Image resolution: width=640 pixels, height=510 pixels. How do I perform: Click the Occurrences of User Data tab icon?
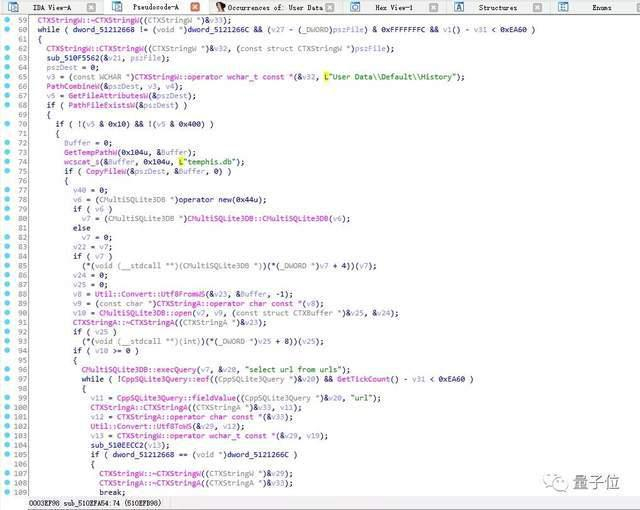[x=220, y=7]
